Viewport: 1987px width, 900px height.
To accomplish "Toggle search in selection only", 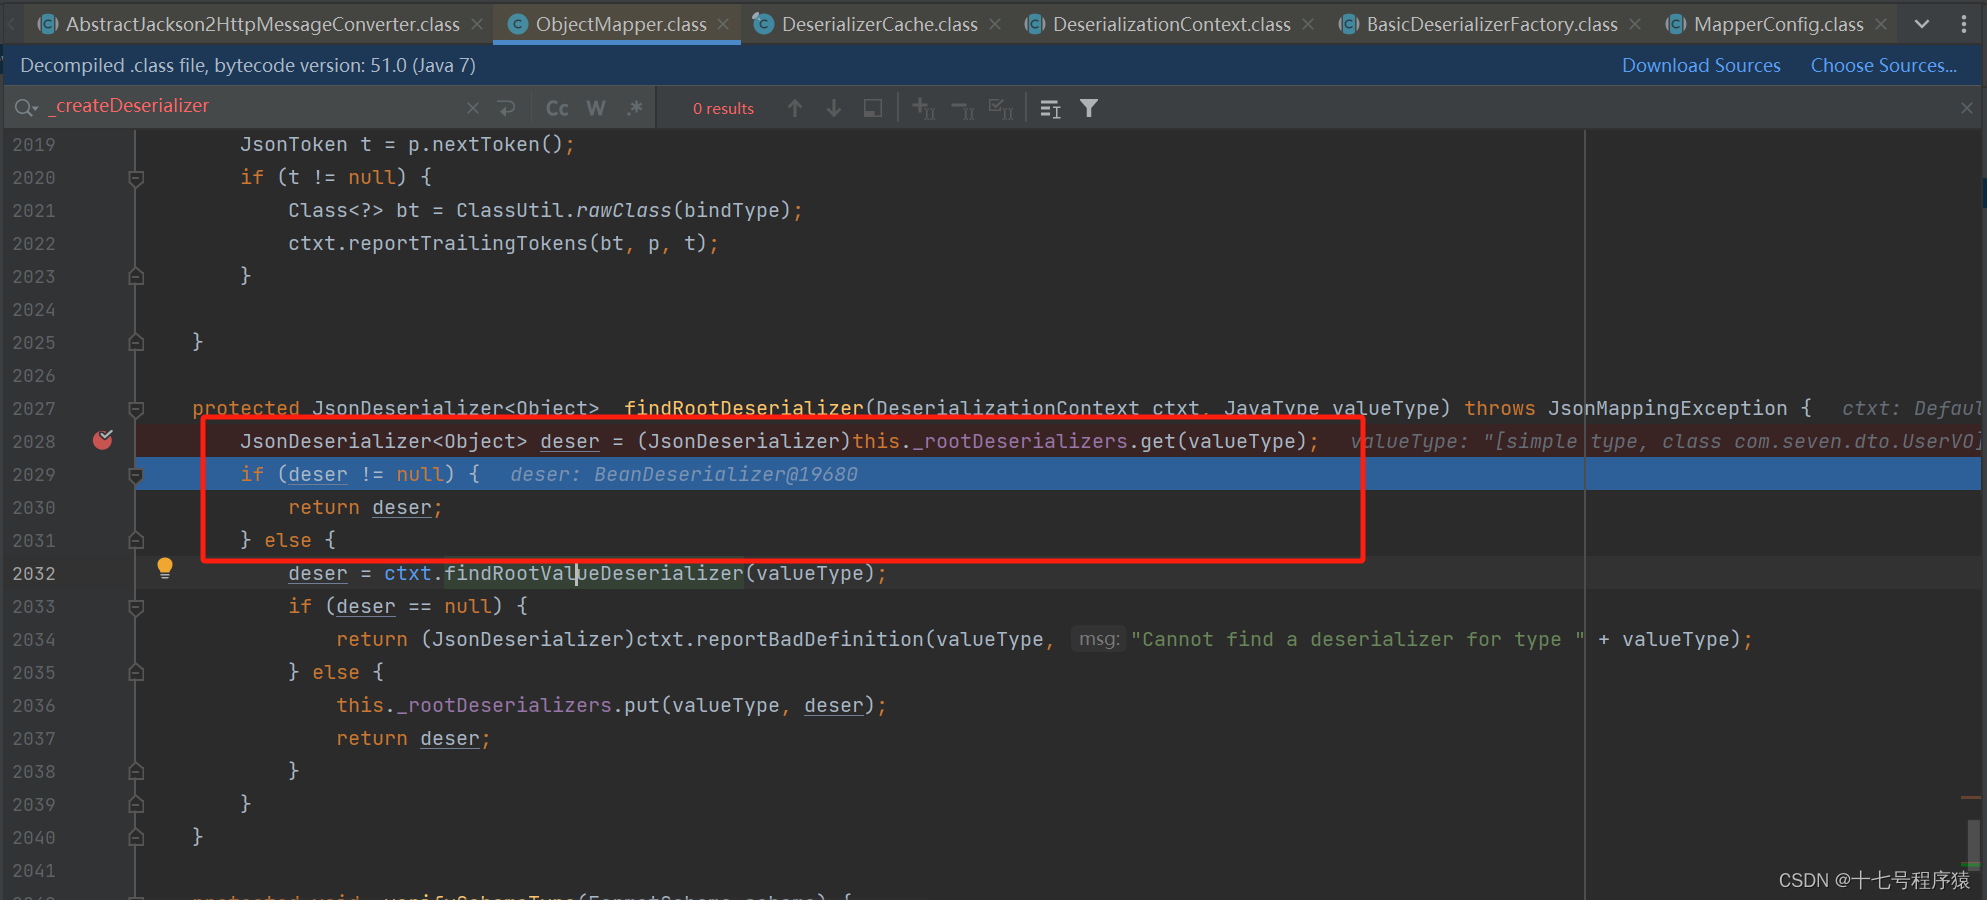I will 1050,108.
